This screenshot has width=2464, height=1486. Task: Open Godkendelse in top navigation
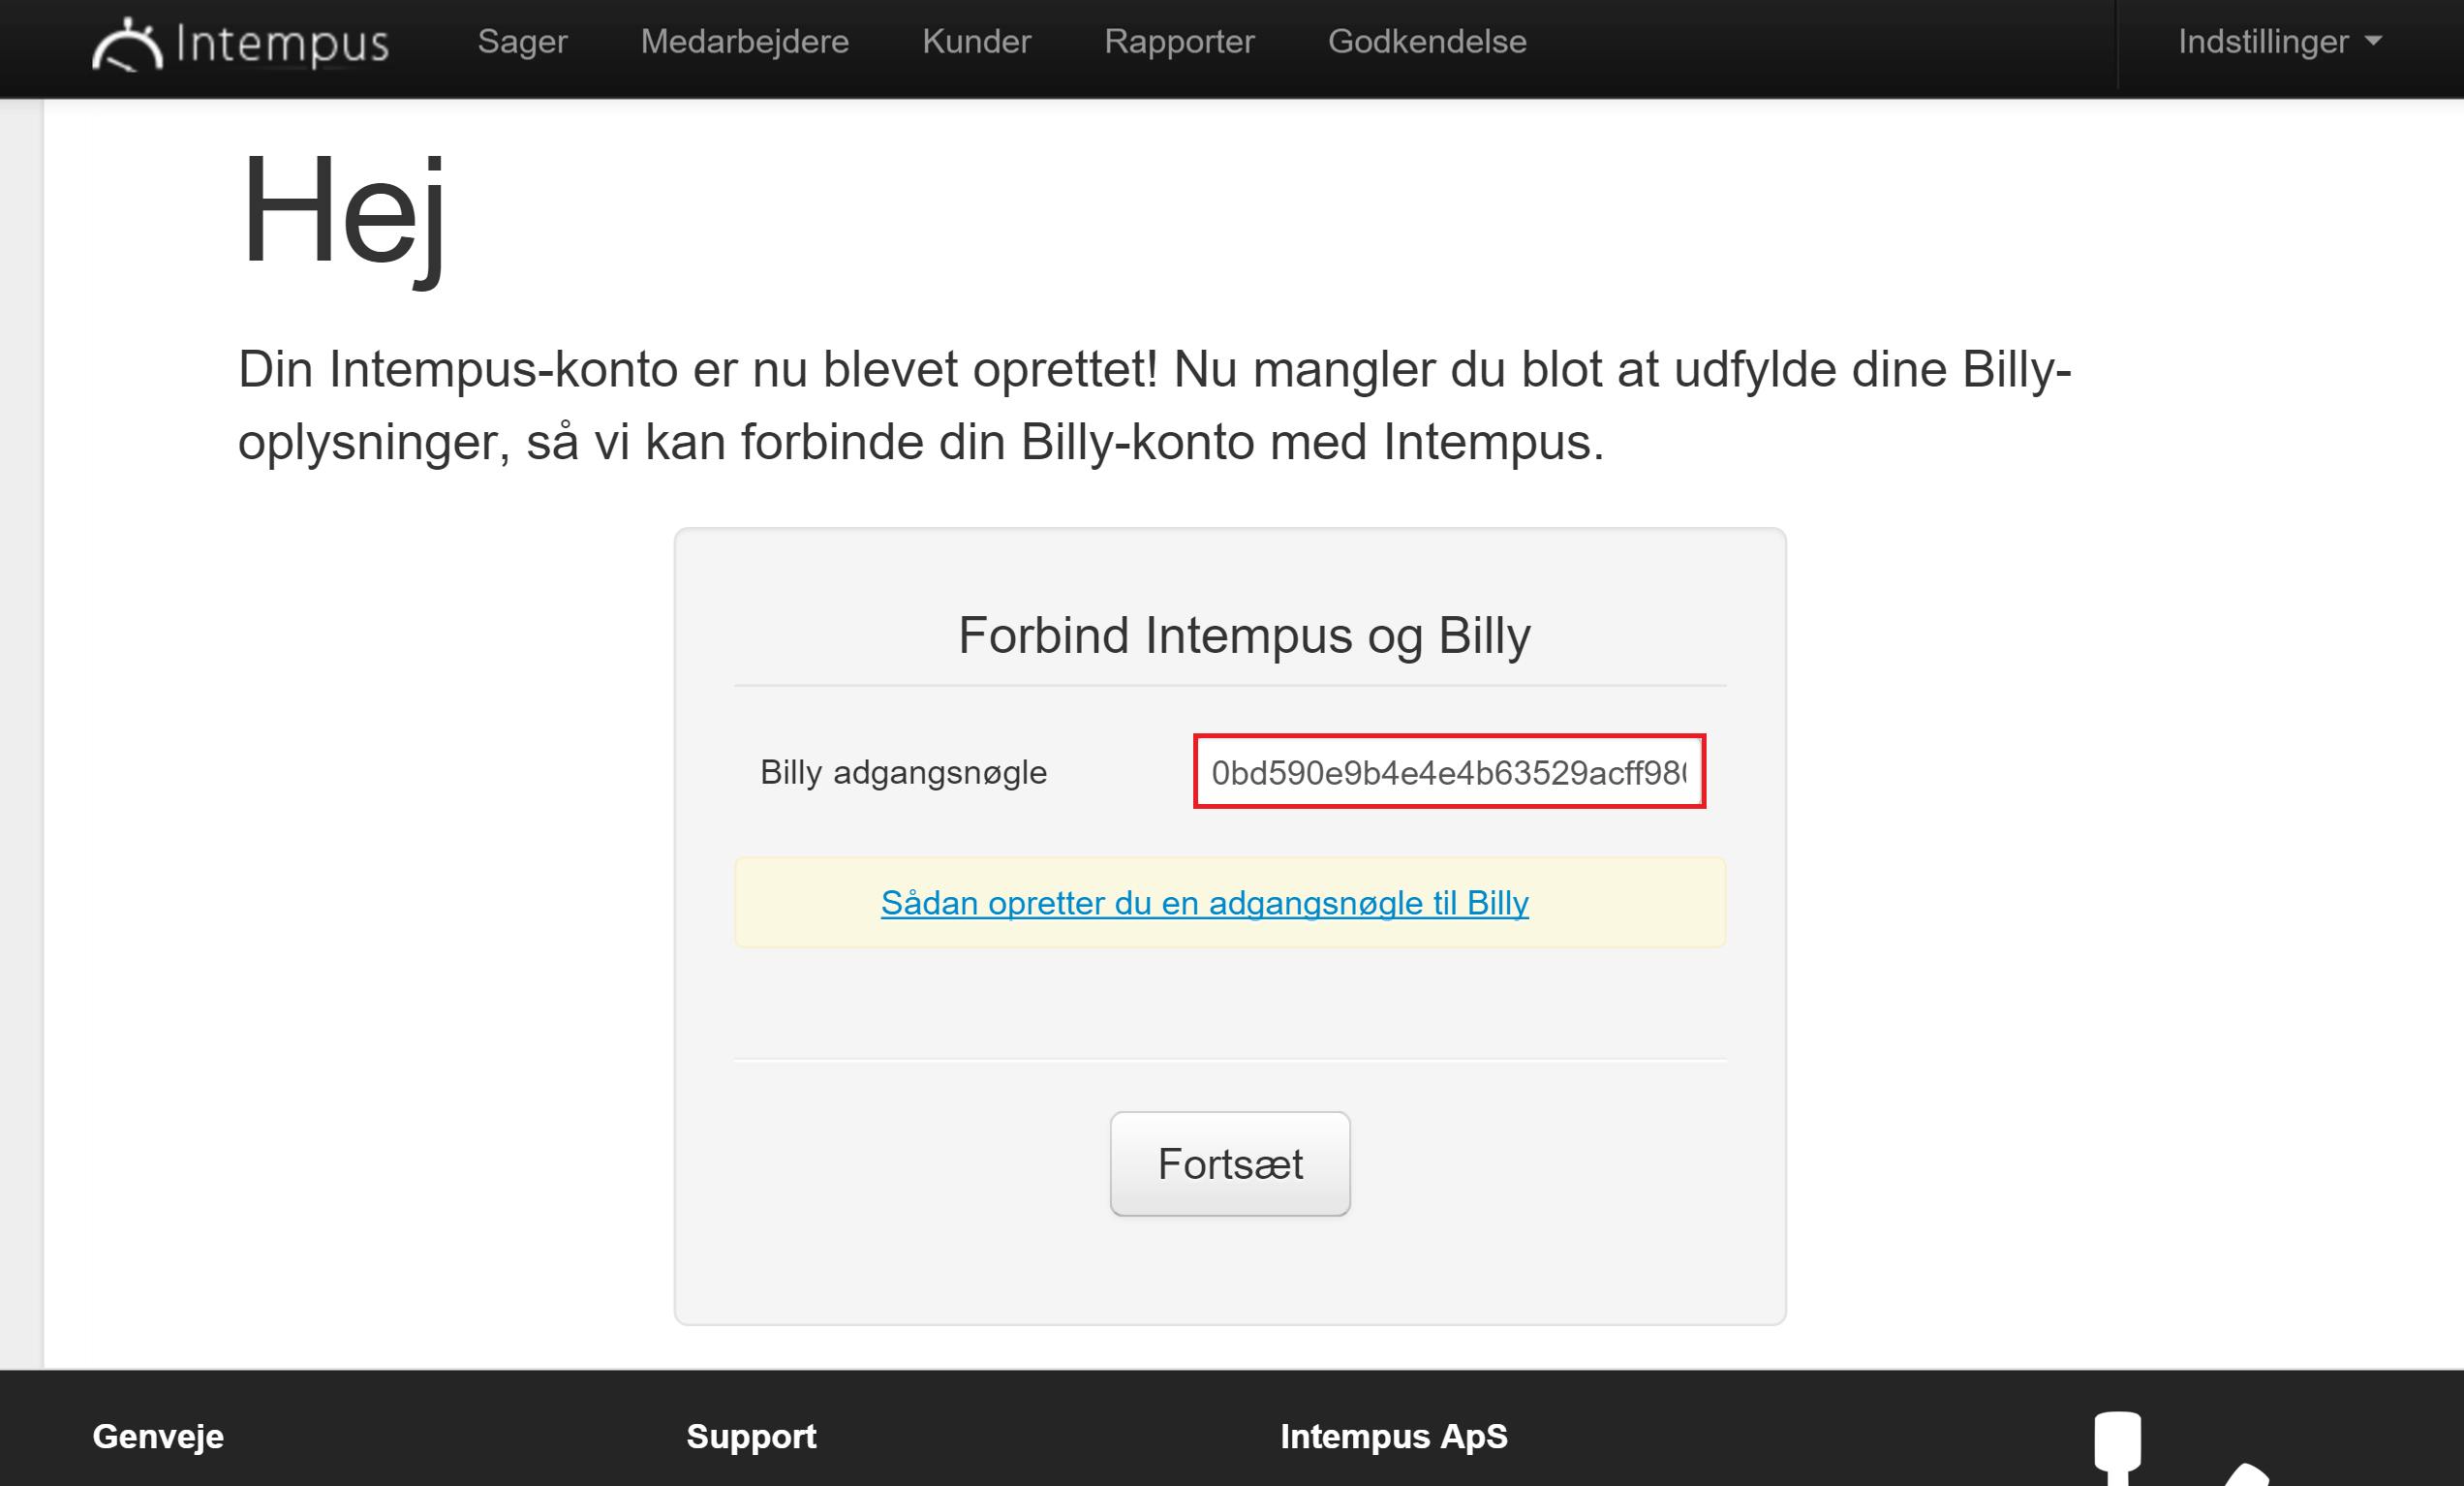1427,42
